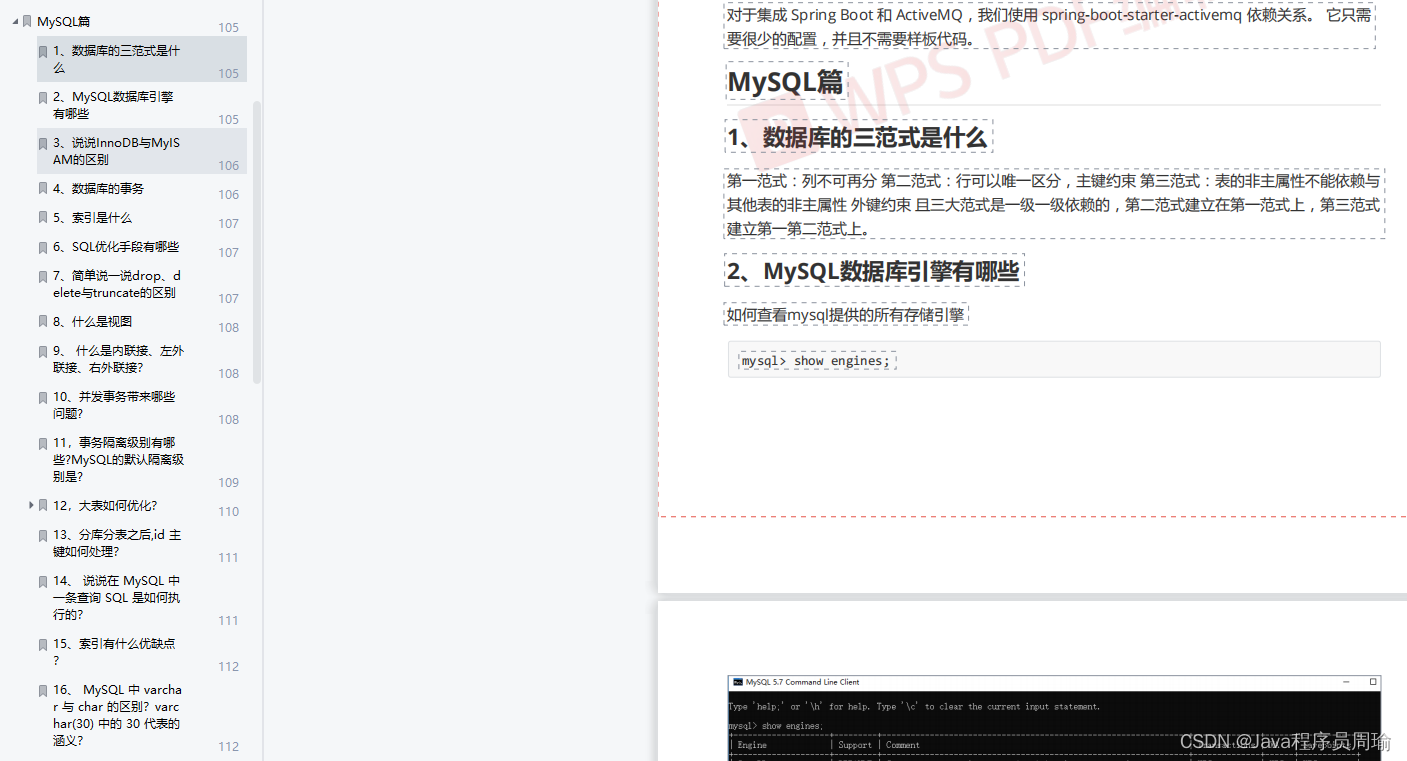Click bookmark icon beside 10、并发事务
This screenshot has height=761, width=1407.
coord(43,397)
